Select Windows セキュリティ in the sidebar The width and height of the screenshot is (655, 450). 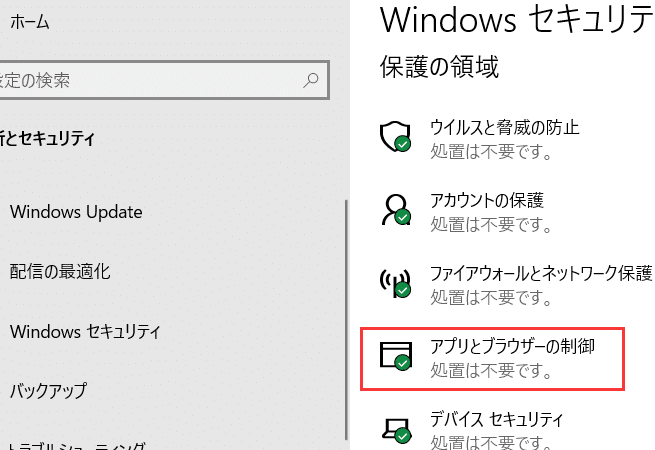pos(85,330)
